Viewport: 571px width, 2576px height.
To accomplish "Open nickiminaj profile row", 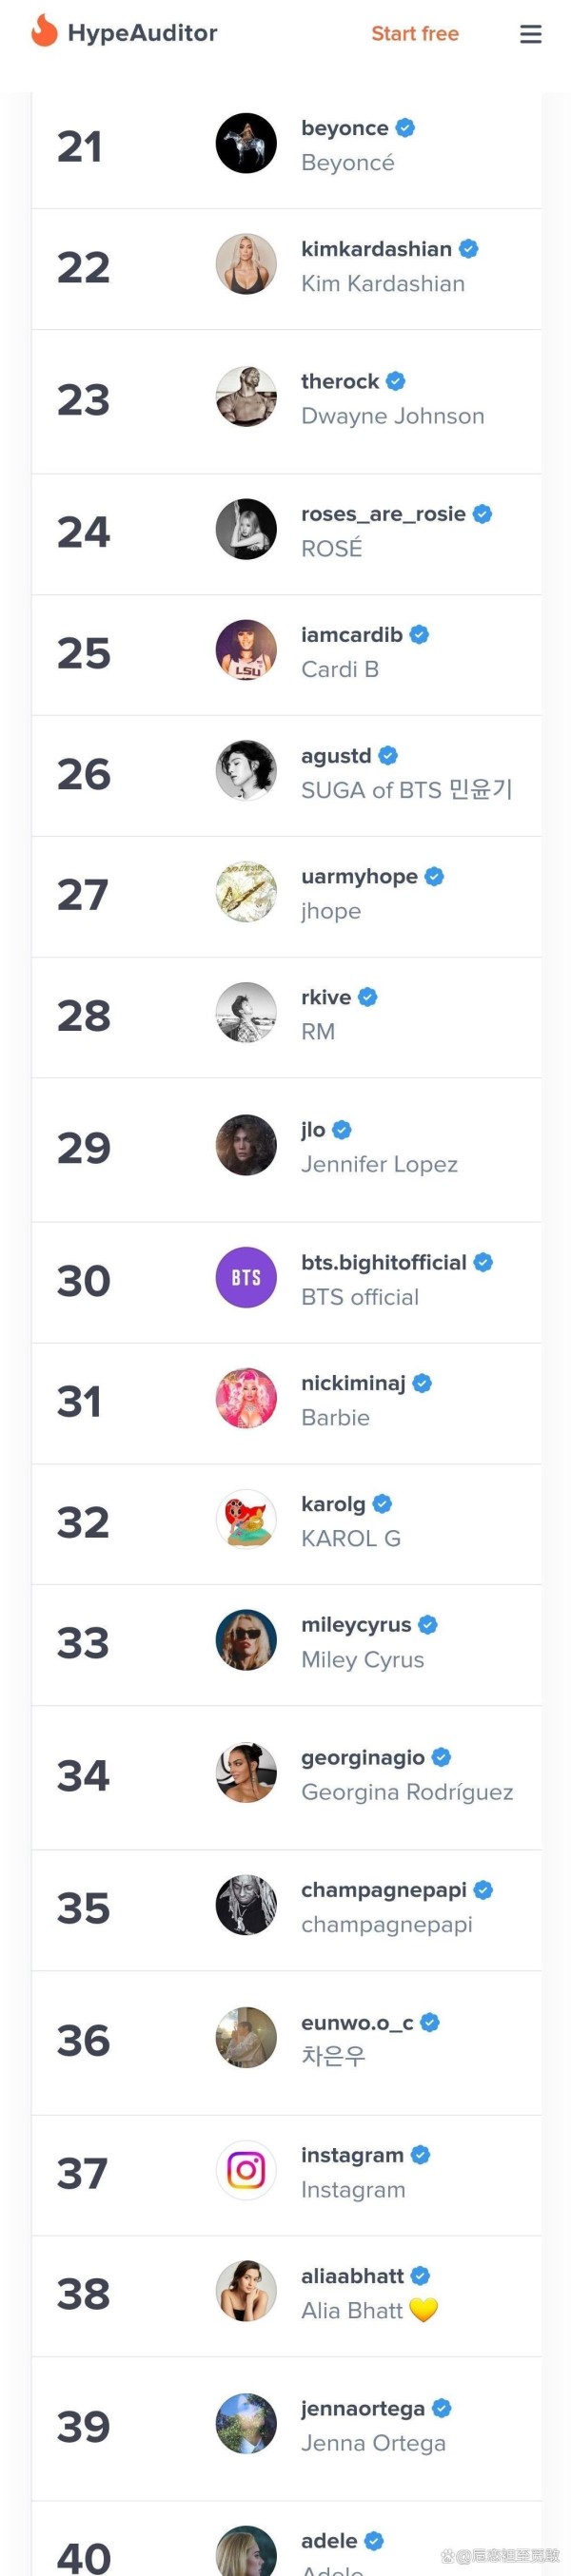I will (287, 1403).
